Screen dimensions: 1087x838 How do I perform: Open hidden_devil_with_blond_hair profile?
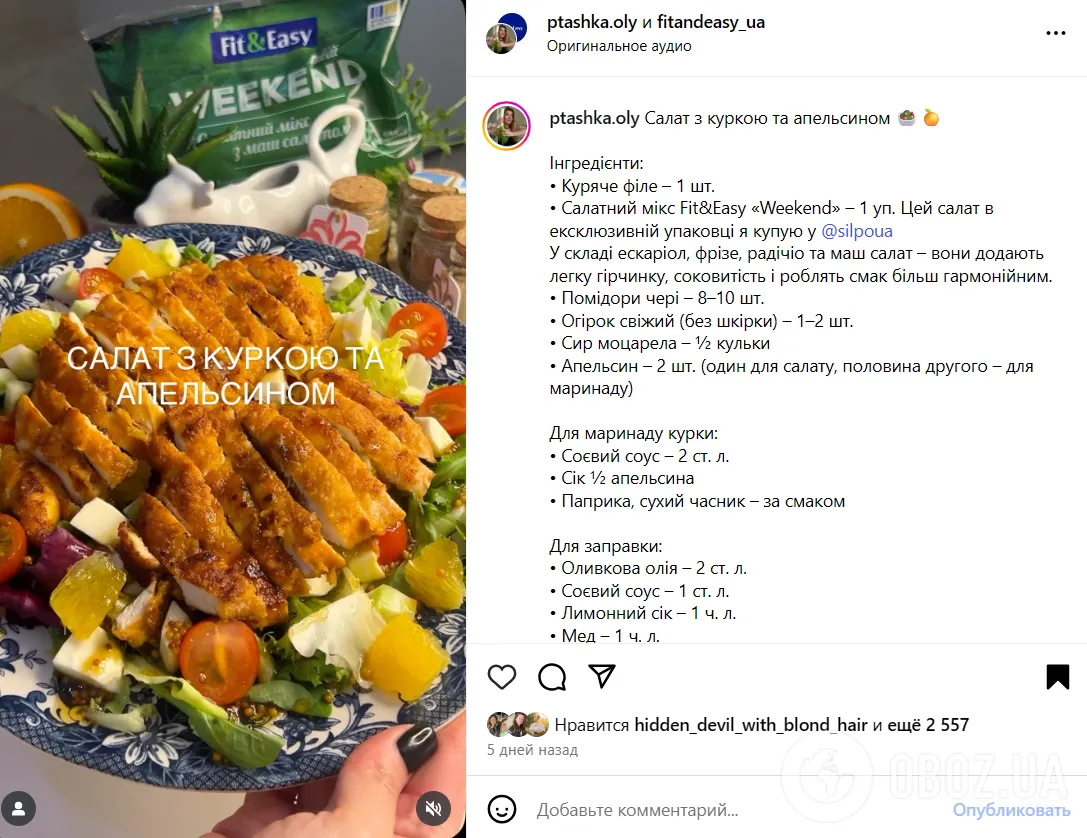coord(751,725)
